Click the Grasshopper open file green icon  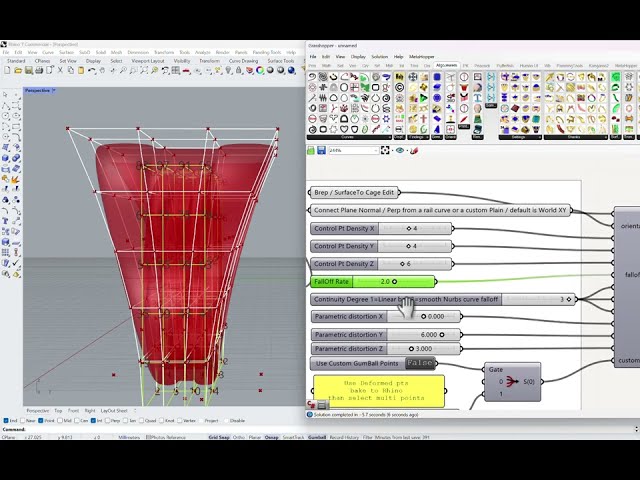tap(311, 150)
